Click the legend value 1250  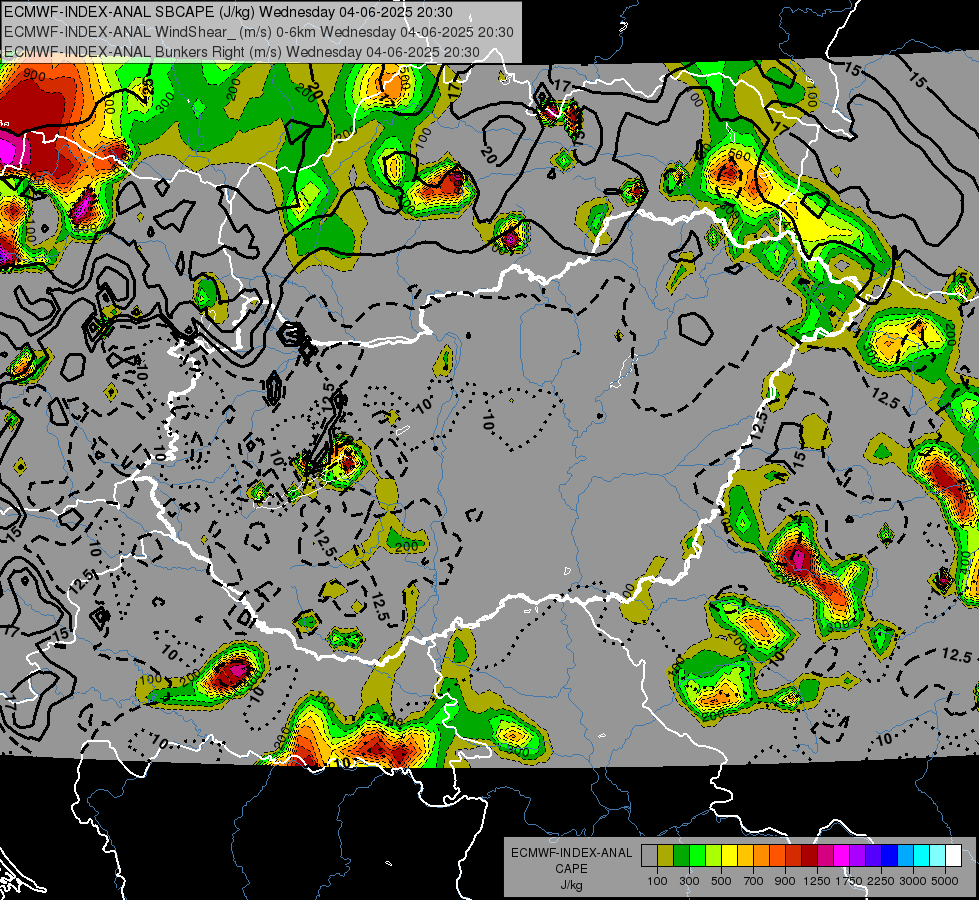pos(817,881)
